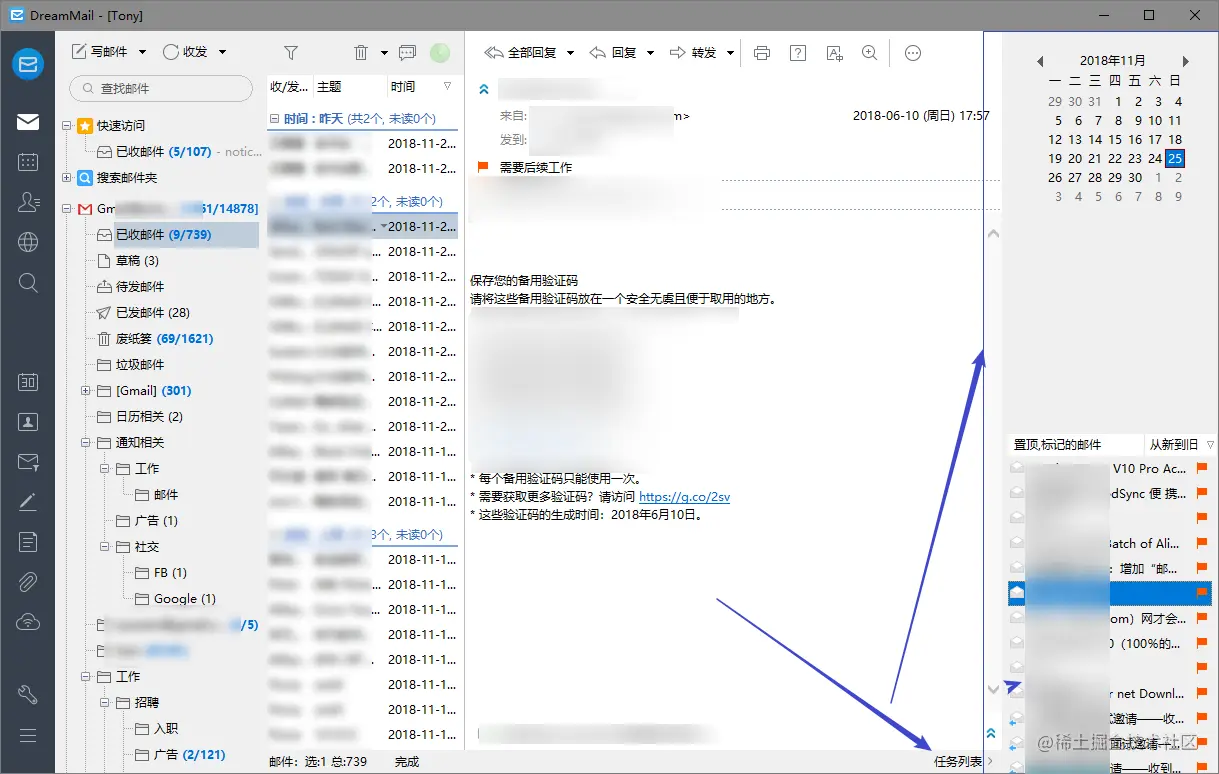Expand the [Gmail] folder node
Viewport: 1219px width, 774px height.
tap(86, 391)
